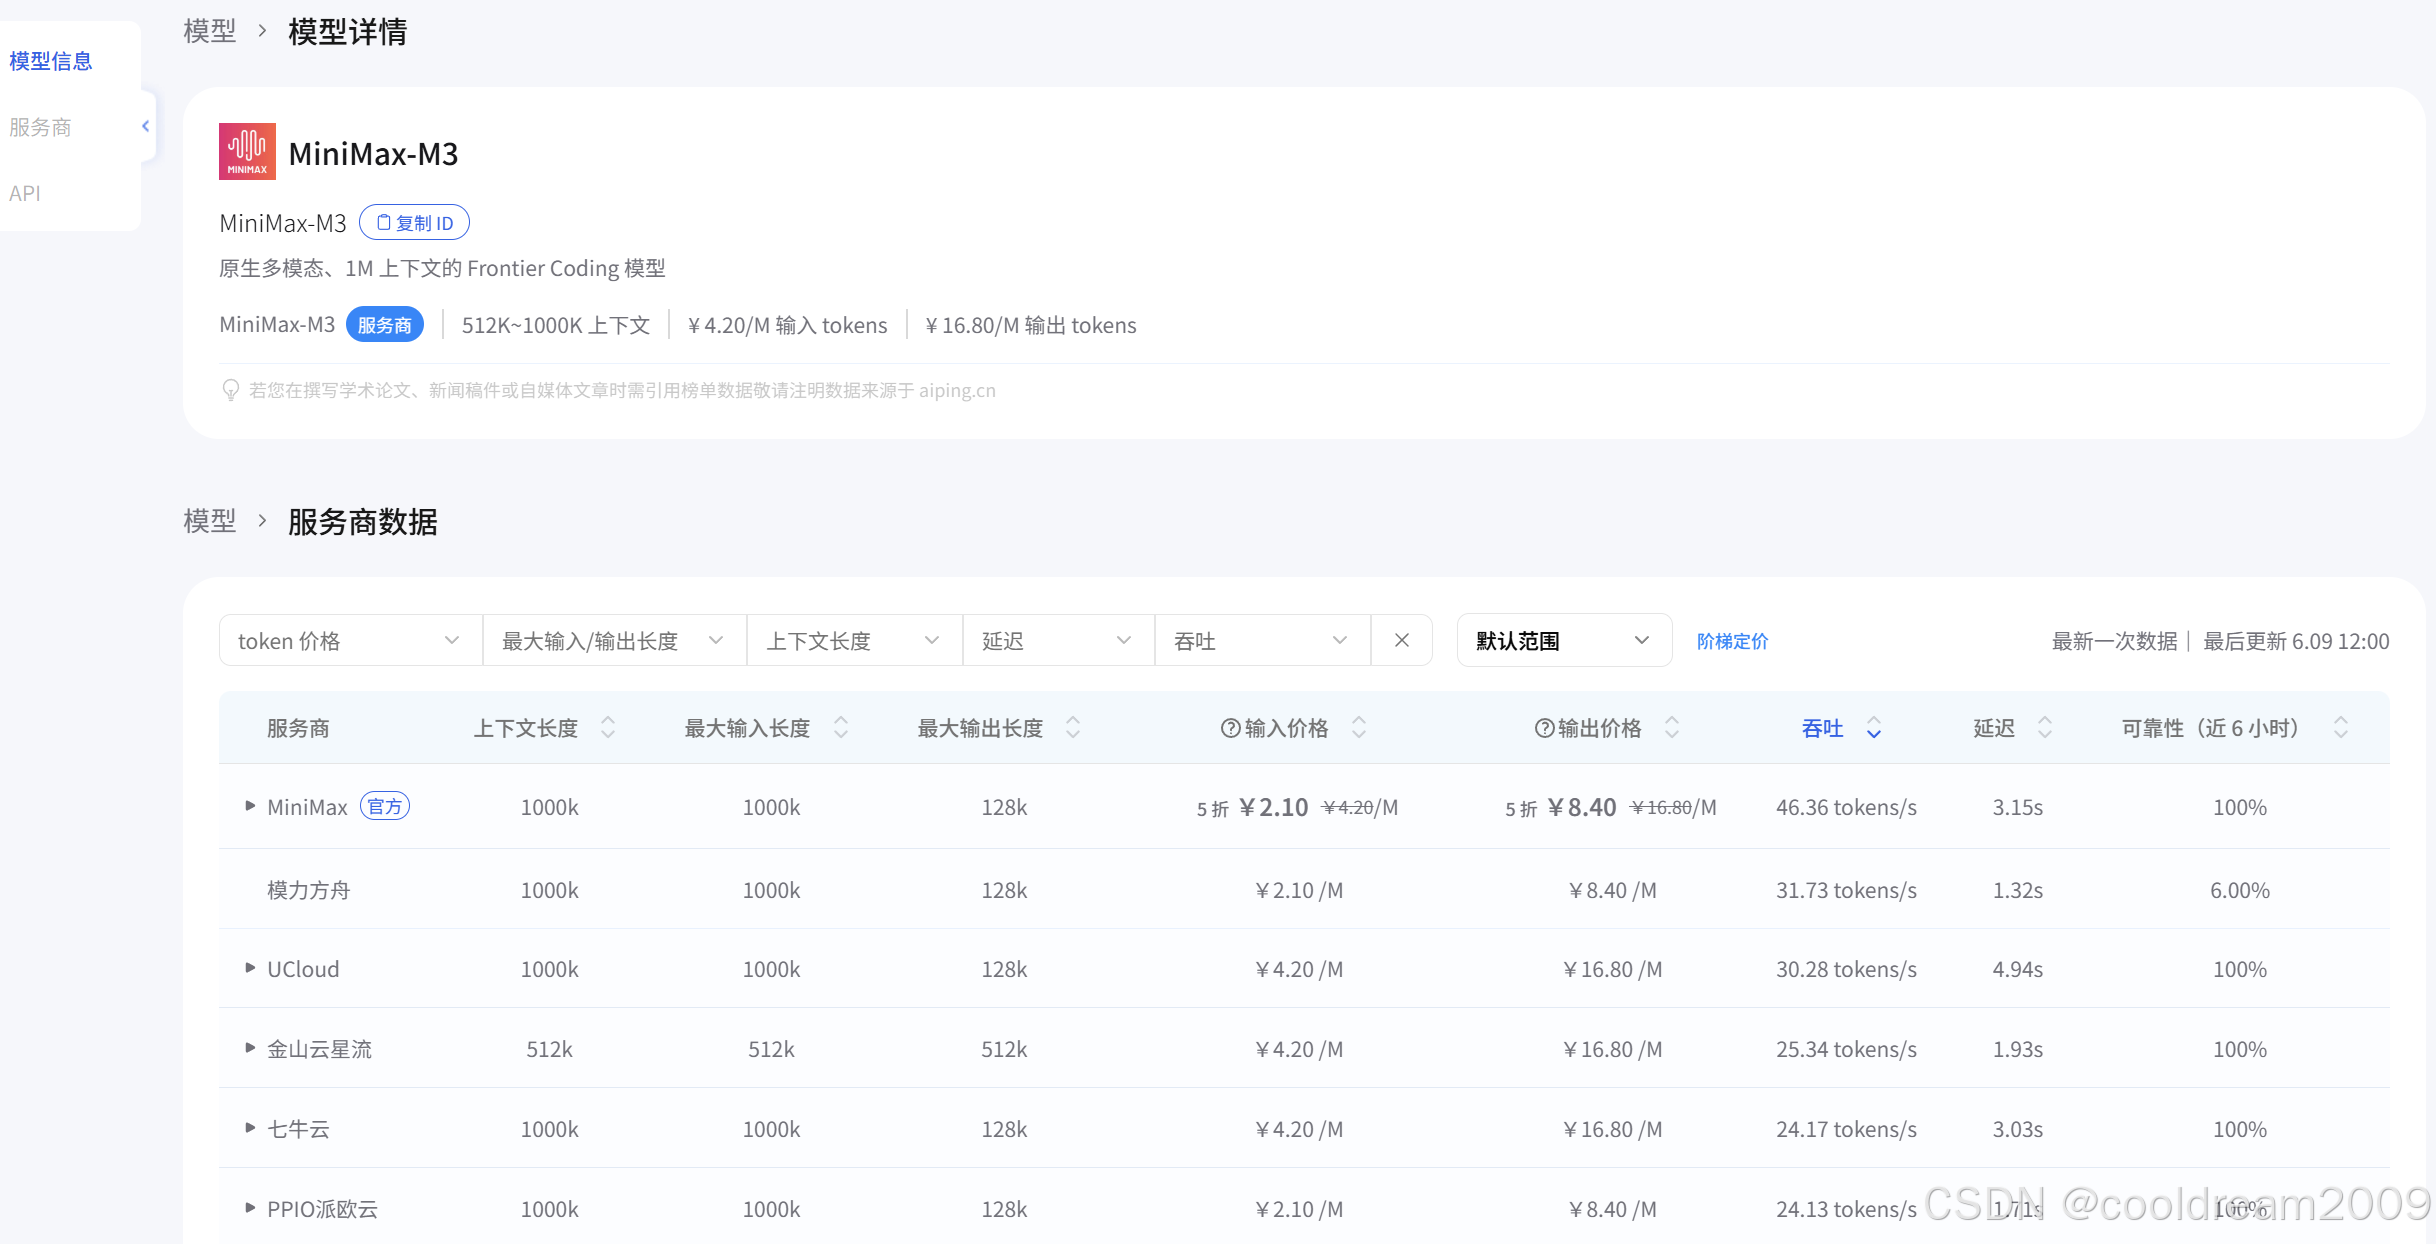2436x1244 pixels.
Task: Select 服务商 in the sidebar
Action: tap(40, 127)
